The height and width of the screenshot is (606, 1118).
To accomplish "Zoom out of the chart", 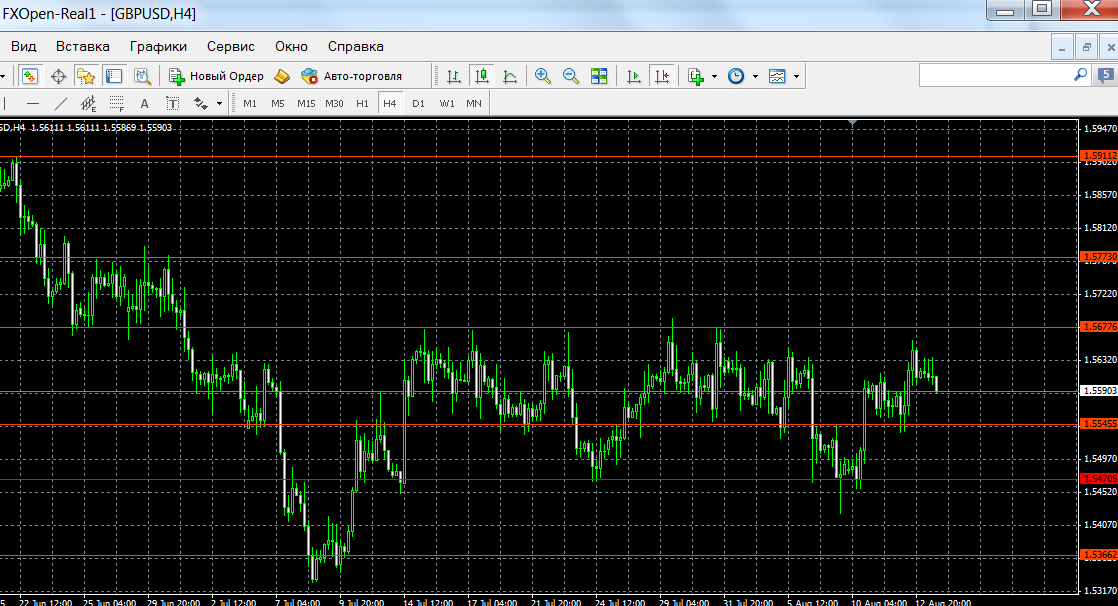I will pos(571,76).
